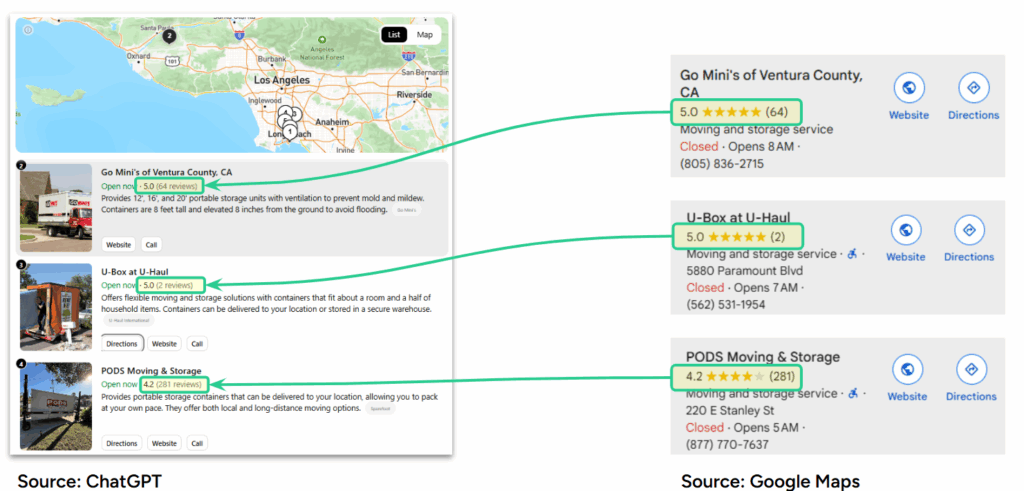Click the U-Haul International source chip
Viewport: 1024px width, 491px height.
pos(129,321)
